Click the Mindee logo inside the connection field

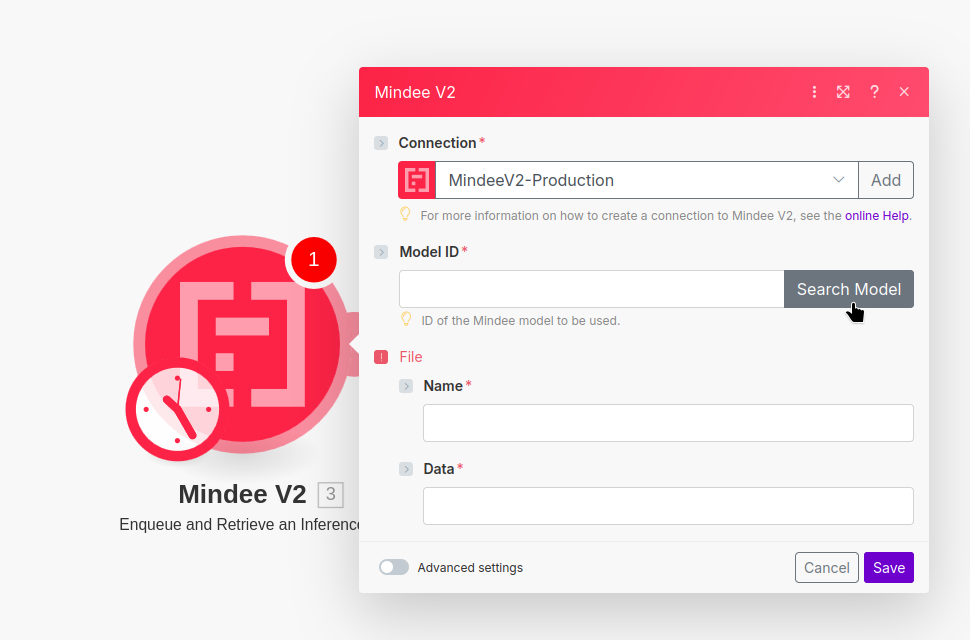[x=417, y=180]
